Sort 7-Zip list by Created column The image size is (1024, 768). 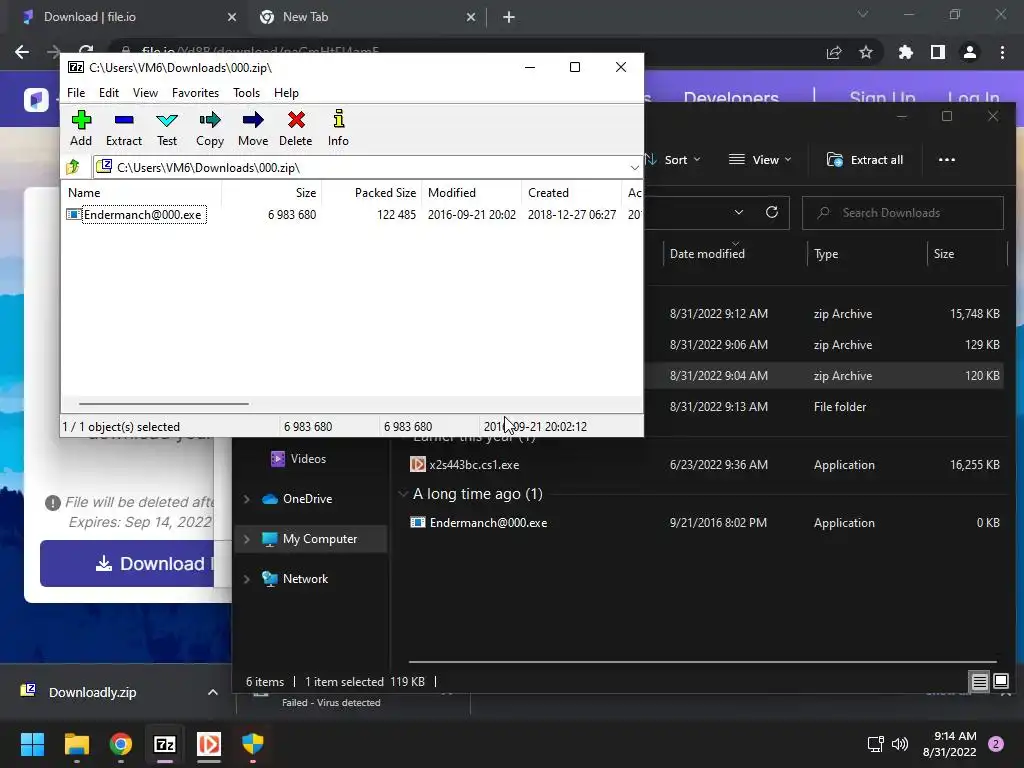tap(571, 193)
